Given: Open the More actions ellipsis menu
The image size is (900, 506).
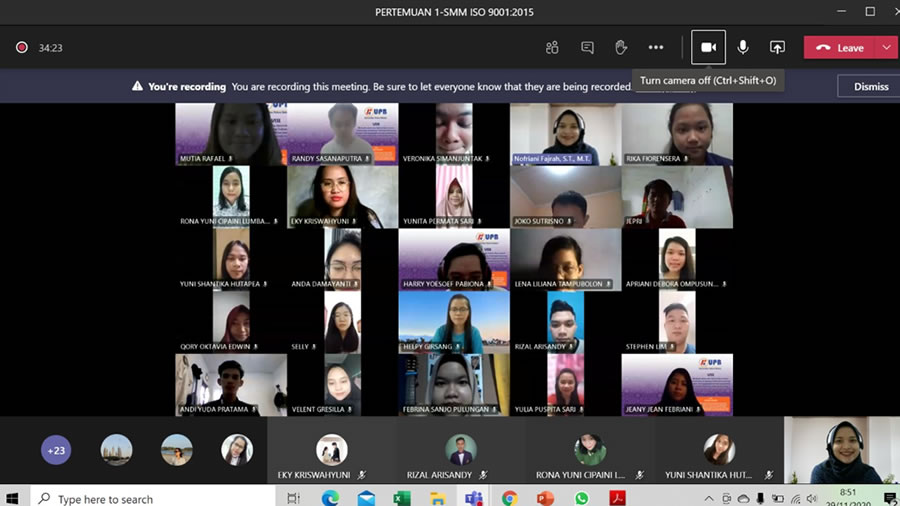Looking at the screenshot, I should tap(656, 47).
